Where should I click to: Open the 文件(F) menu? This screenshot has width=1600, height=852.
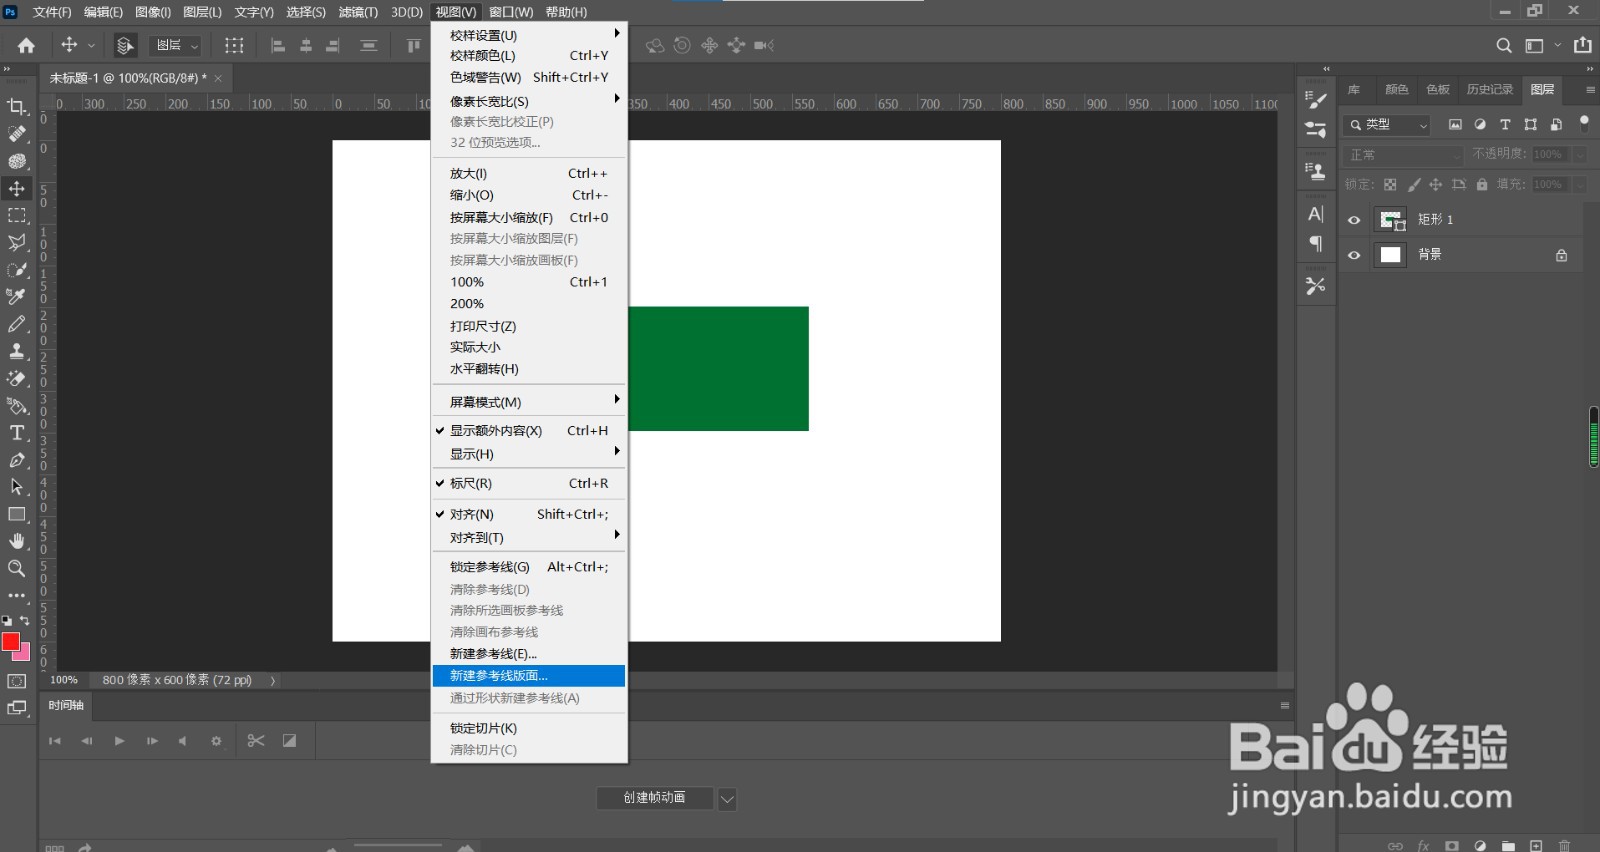tap(52, 12)
